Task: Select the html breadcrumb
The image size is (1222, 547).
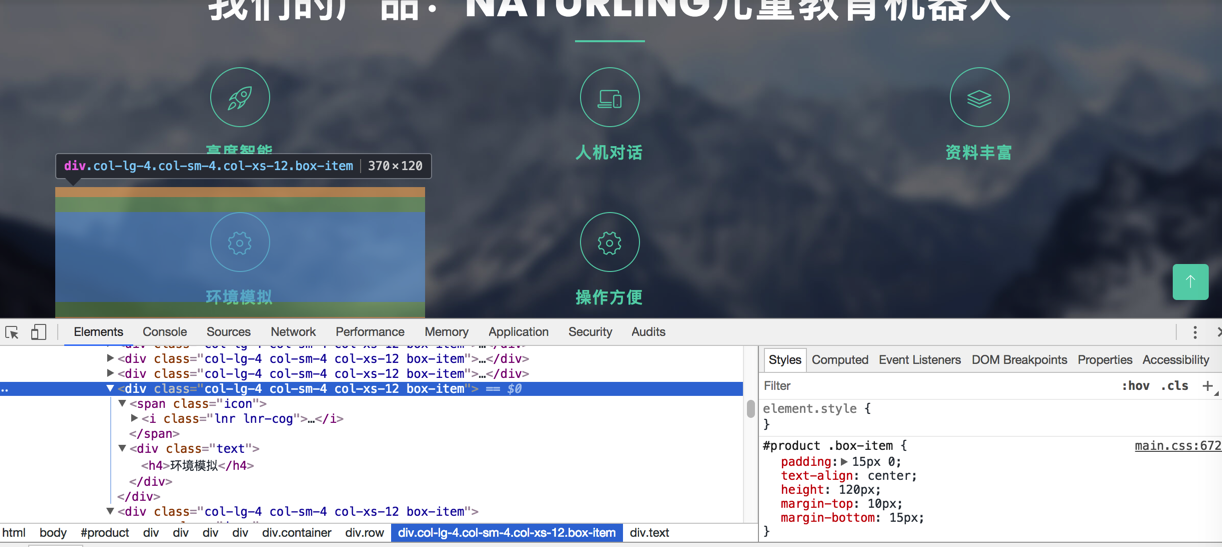Action: 14,533
